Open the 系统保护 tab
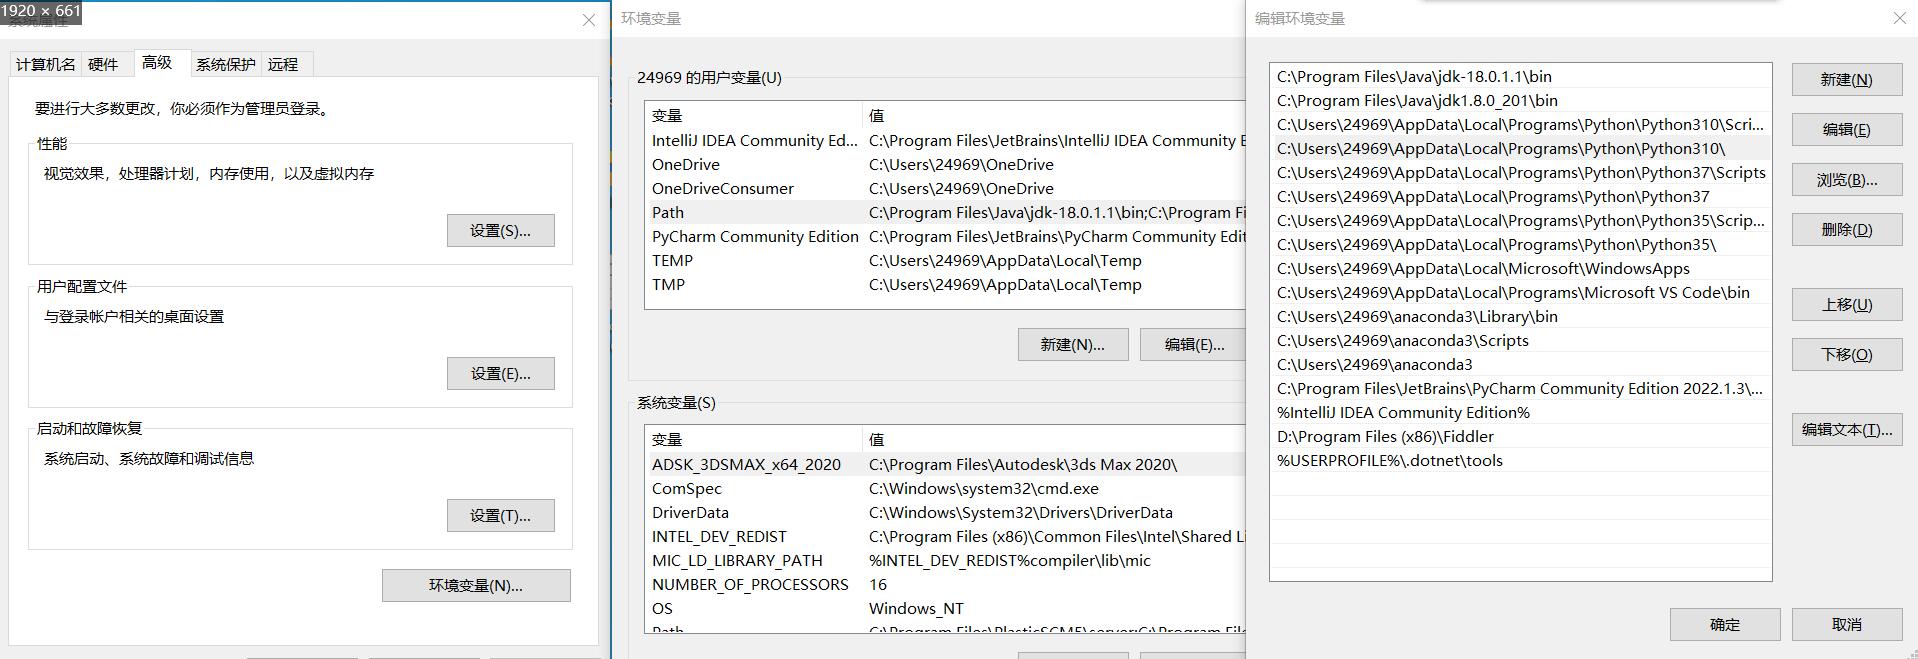1918x659 pixels. tap(225, 65)
